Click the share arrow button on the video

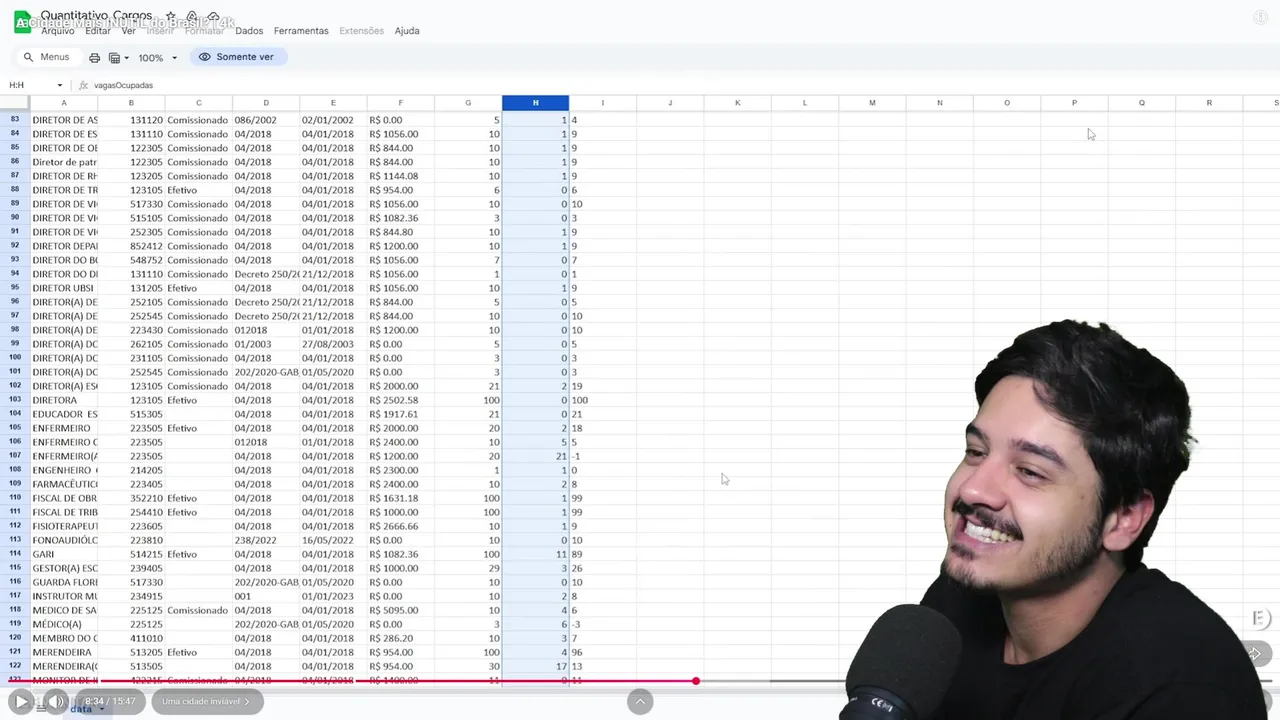pyautogui.click(x=1255, y=653)
